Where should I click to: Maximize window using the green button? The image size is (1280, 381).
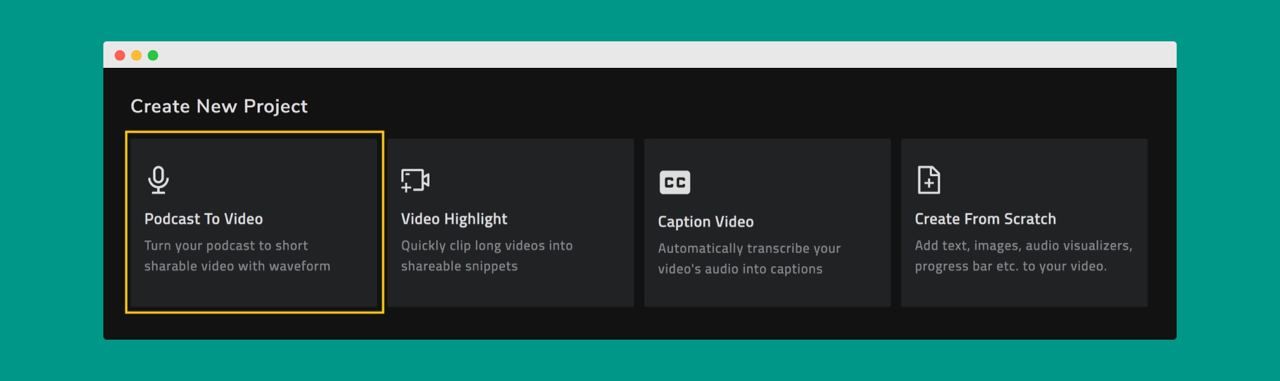[153, 55]
